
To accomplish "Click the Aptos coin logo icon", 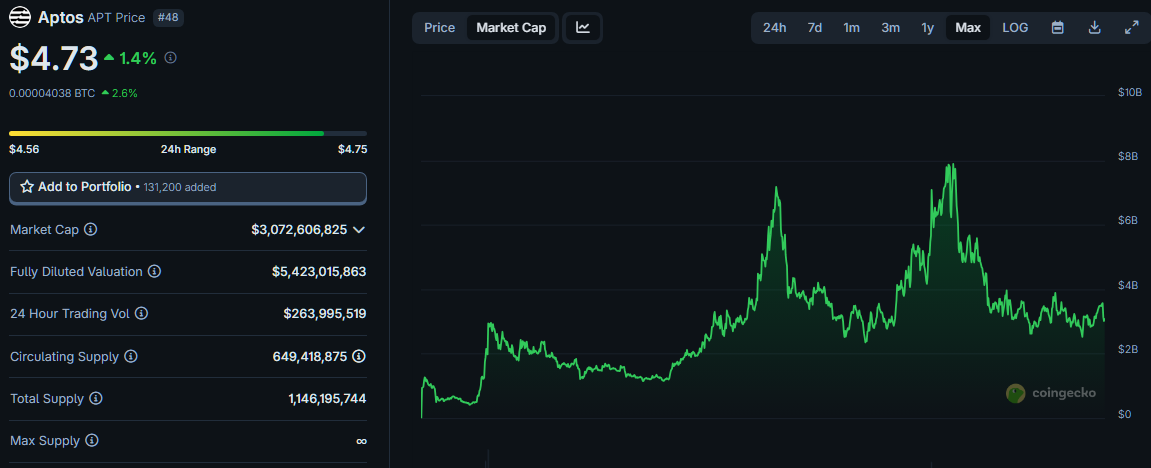I will (20, 17).
